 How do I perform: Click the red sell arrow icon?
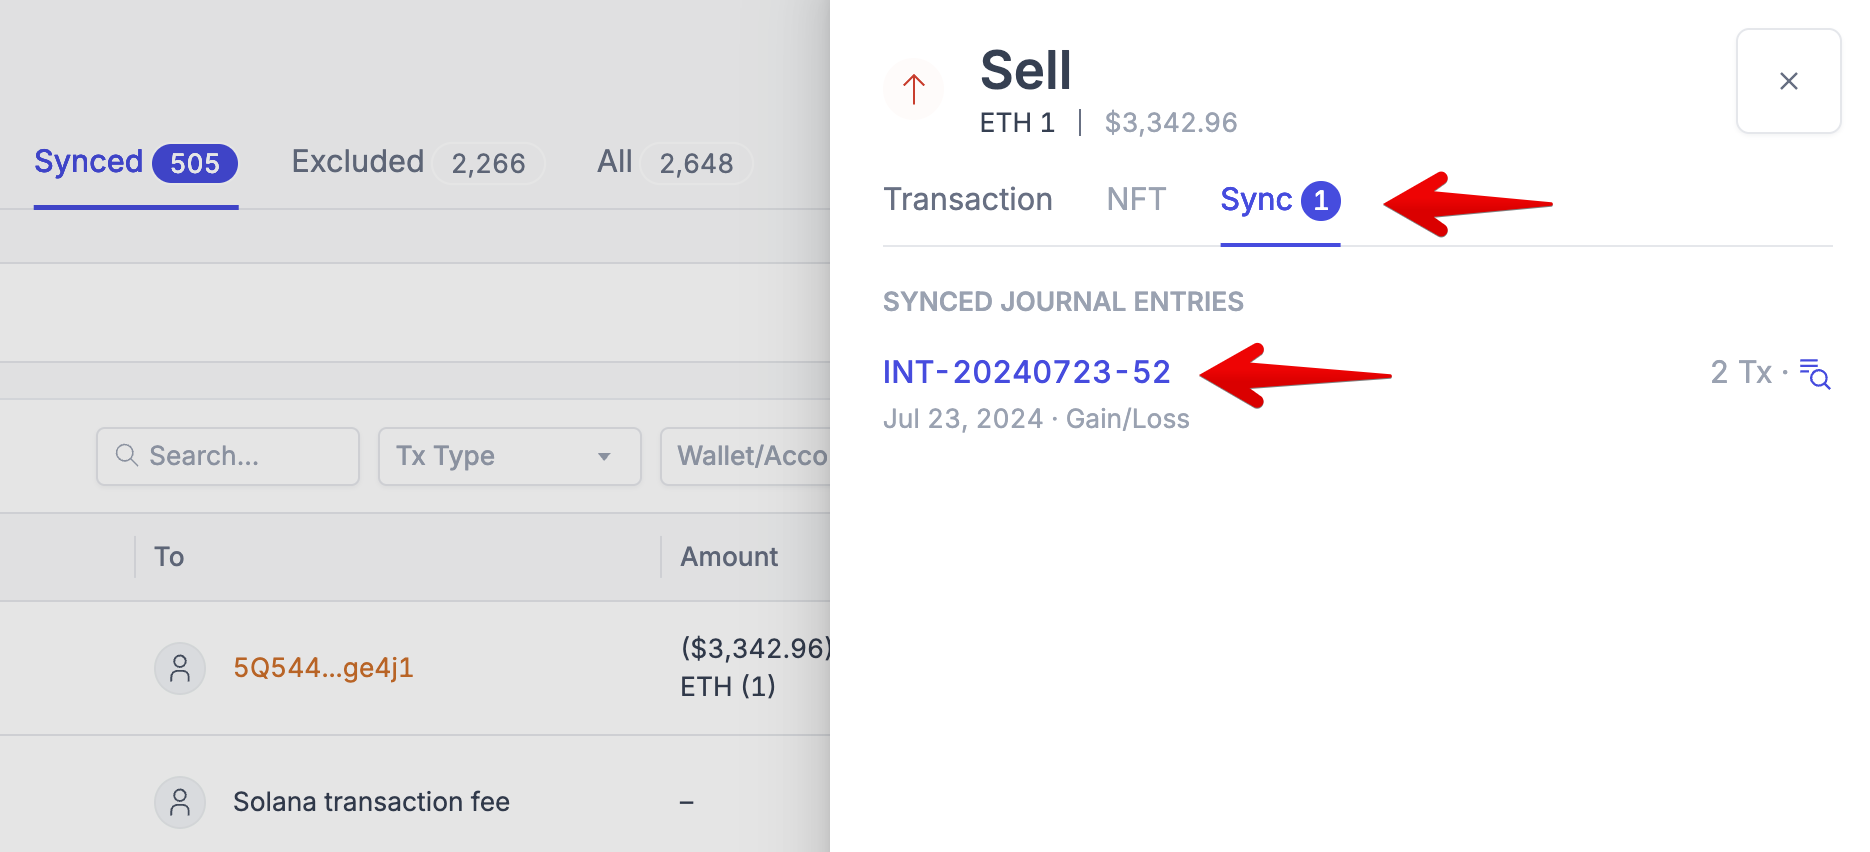(913, 89)
